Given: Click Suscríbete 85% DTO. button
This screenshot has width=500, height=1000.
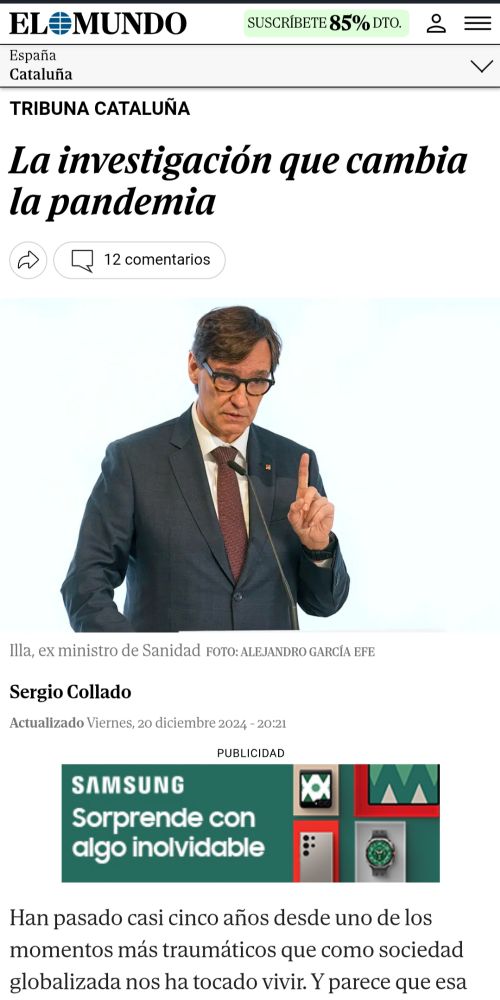Looking at the screenshot, I should pos(326,24).
